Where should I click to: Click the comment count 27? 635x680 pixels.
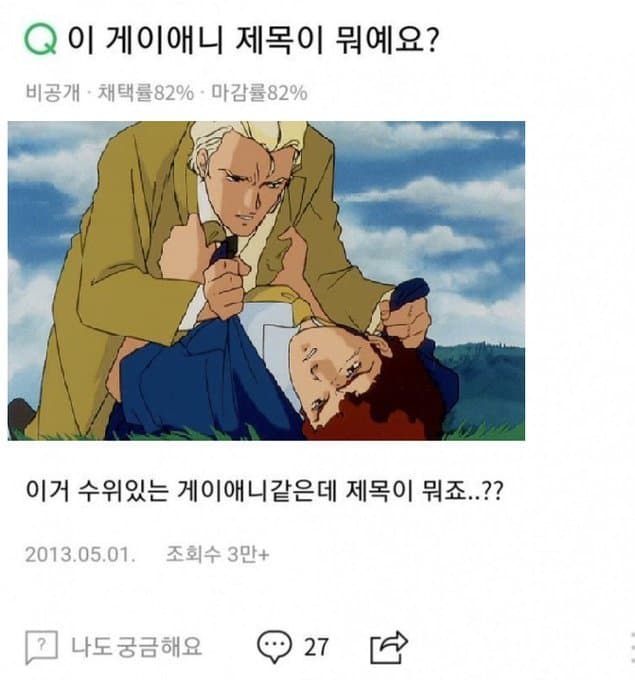316,647
